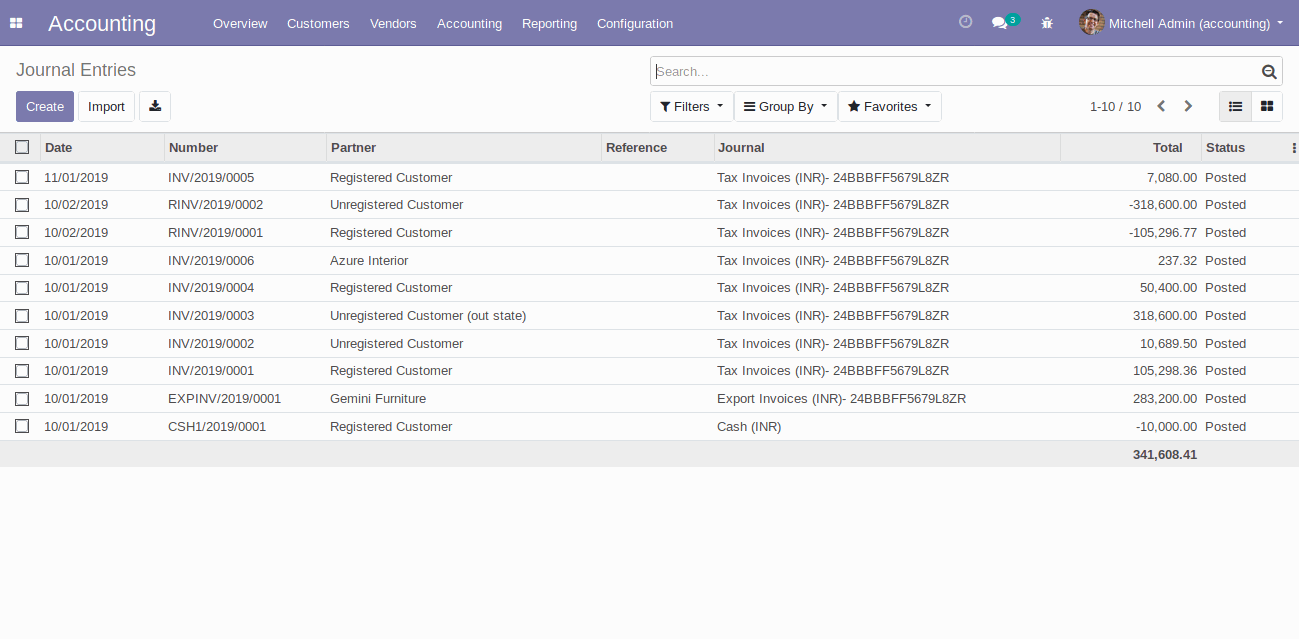Viewport: 1299px width, 639px height.
Task: Open the Customers menu
Action: [318, 23]
